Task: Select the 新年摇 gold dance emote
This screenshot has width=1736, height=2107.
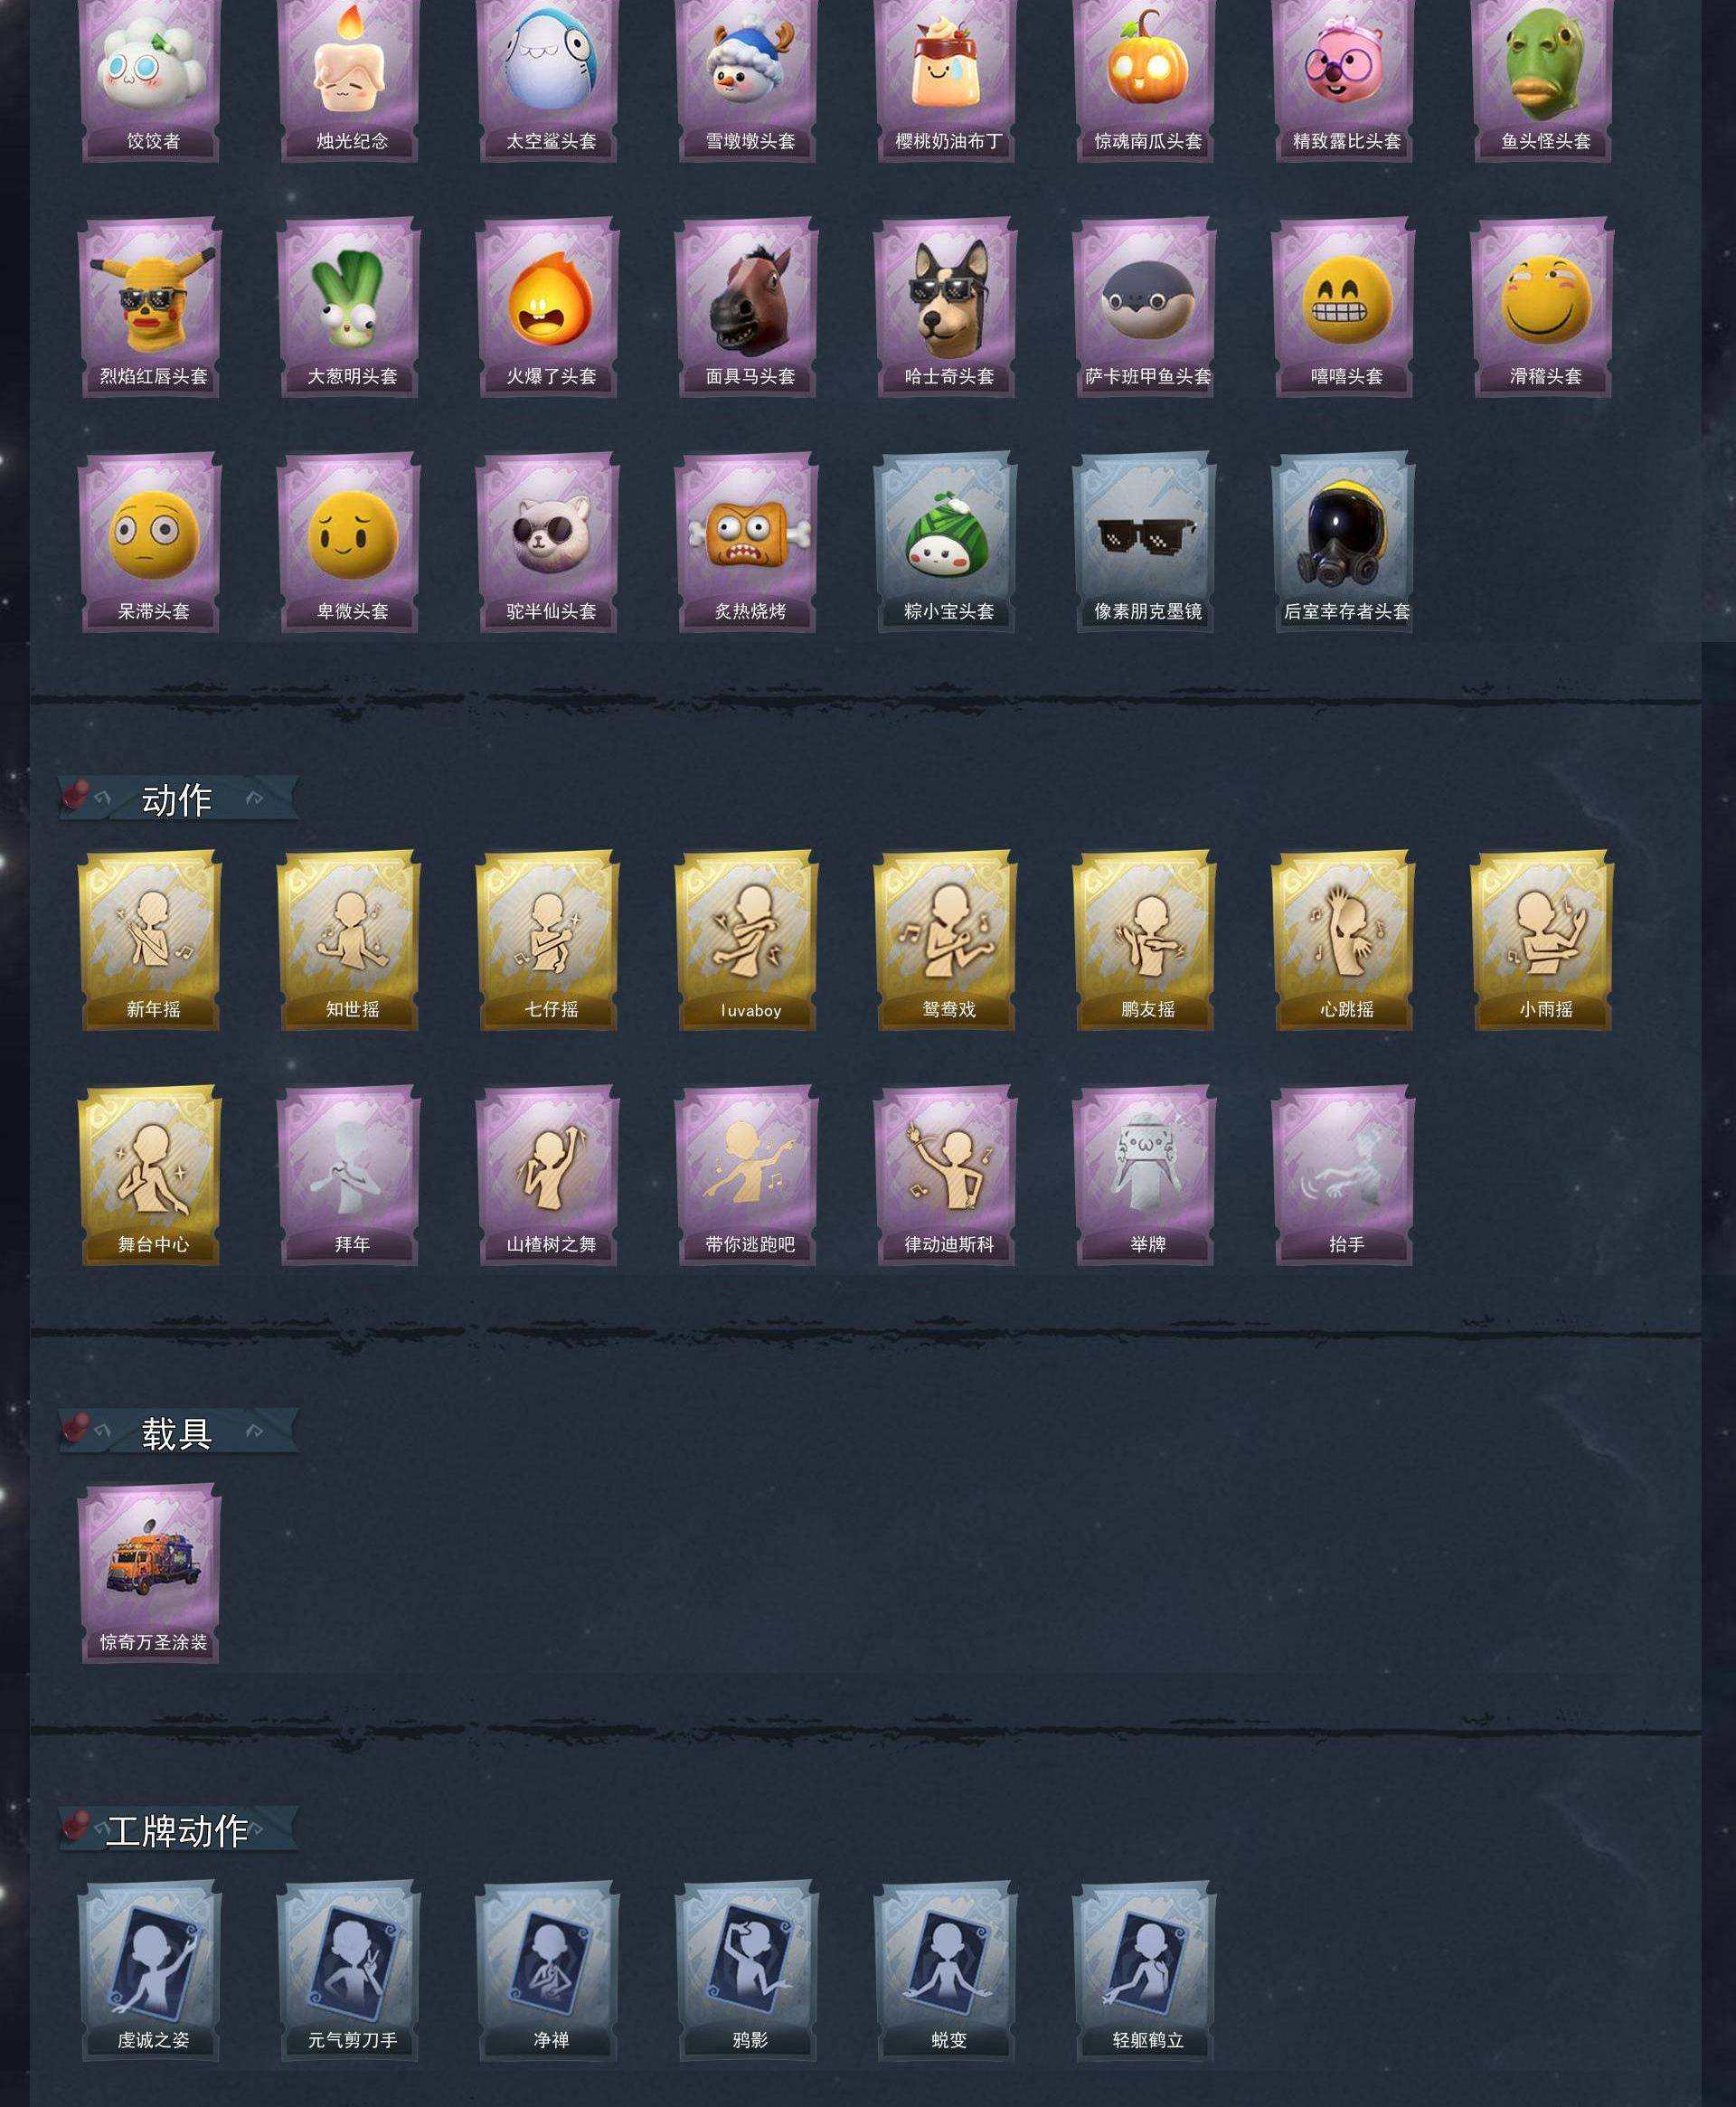Action: click(150, 940)
